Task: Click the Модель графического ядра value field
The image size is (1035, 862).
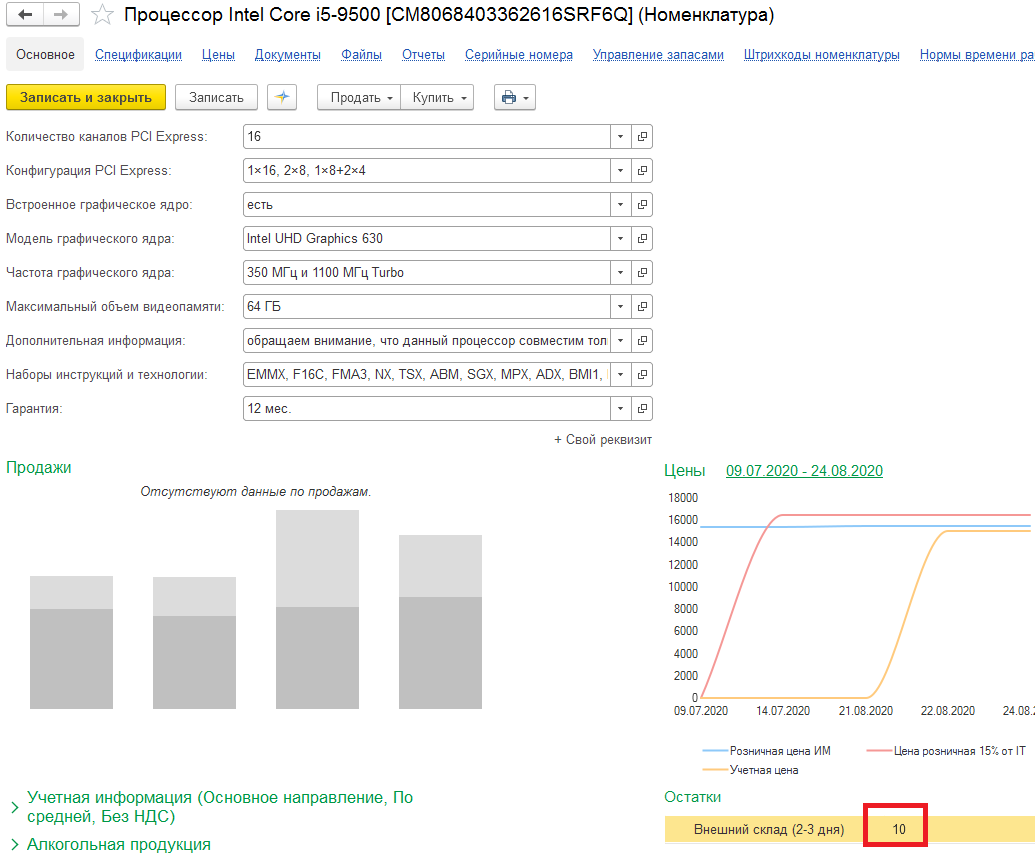Action: click(x=426, y=238)
